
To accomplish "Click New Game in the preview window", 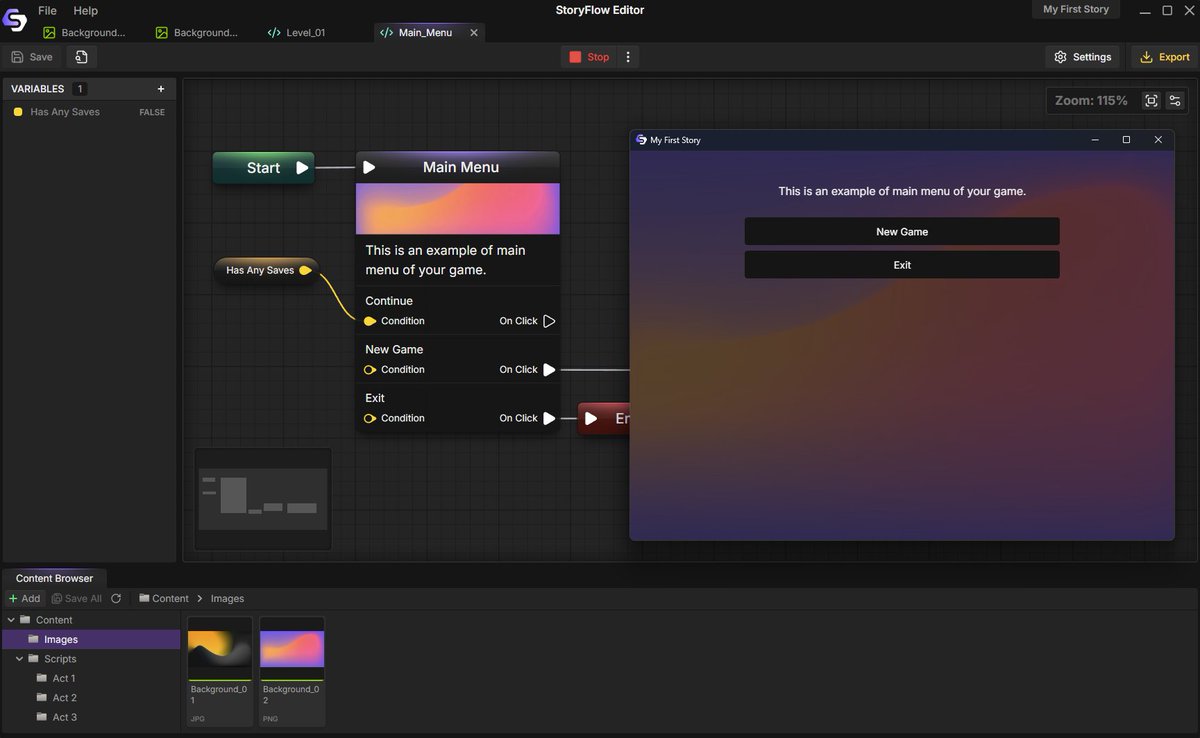I will coord(902,231).
